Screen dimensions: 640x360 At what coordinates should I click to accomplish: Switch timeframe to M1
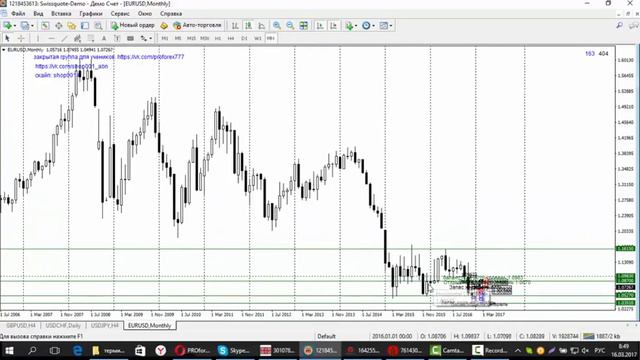pyautogui.click(x=164, y=38)
